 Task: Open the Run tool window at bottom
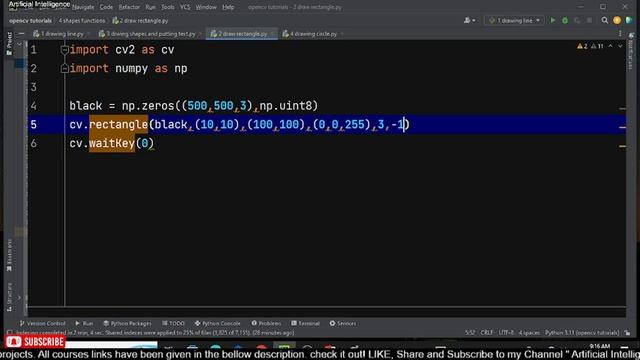tap(84, 323)
